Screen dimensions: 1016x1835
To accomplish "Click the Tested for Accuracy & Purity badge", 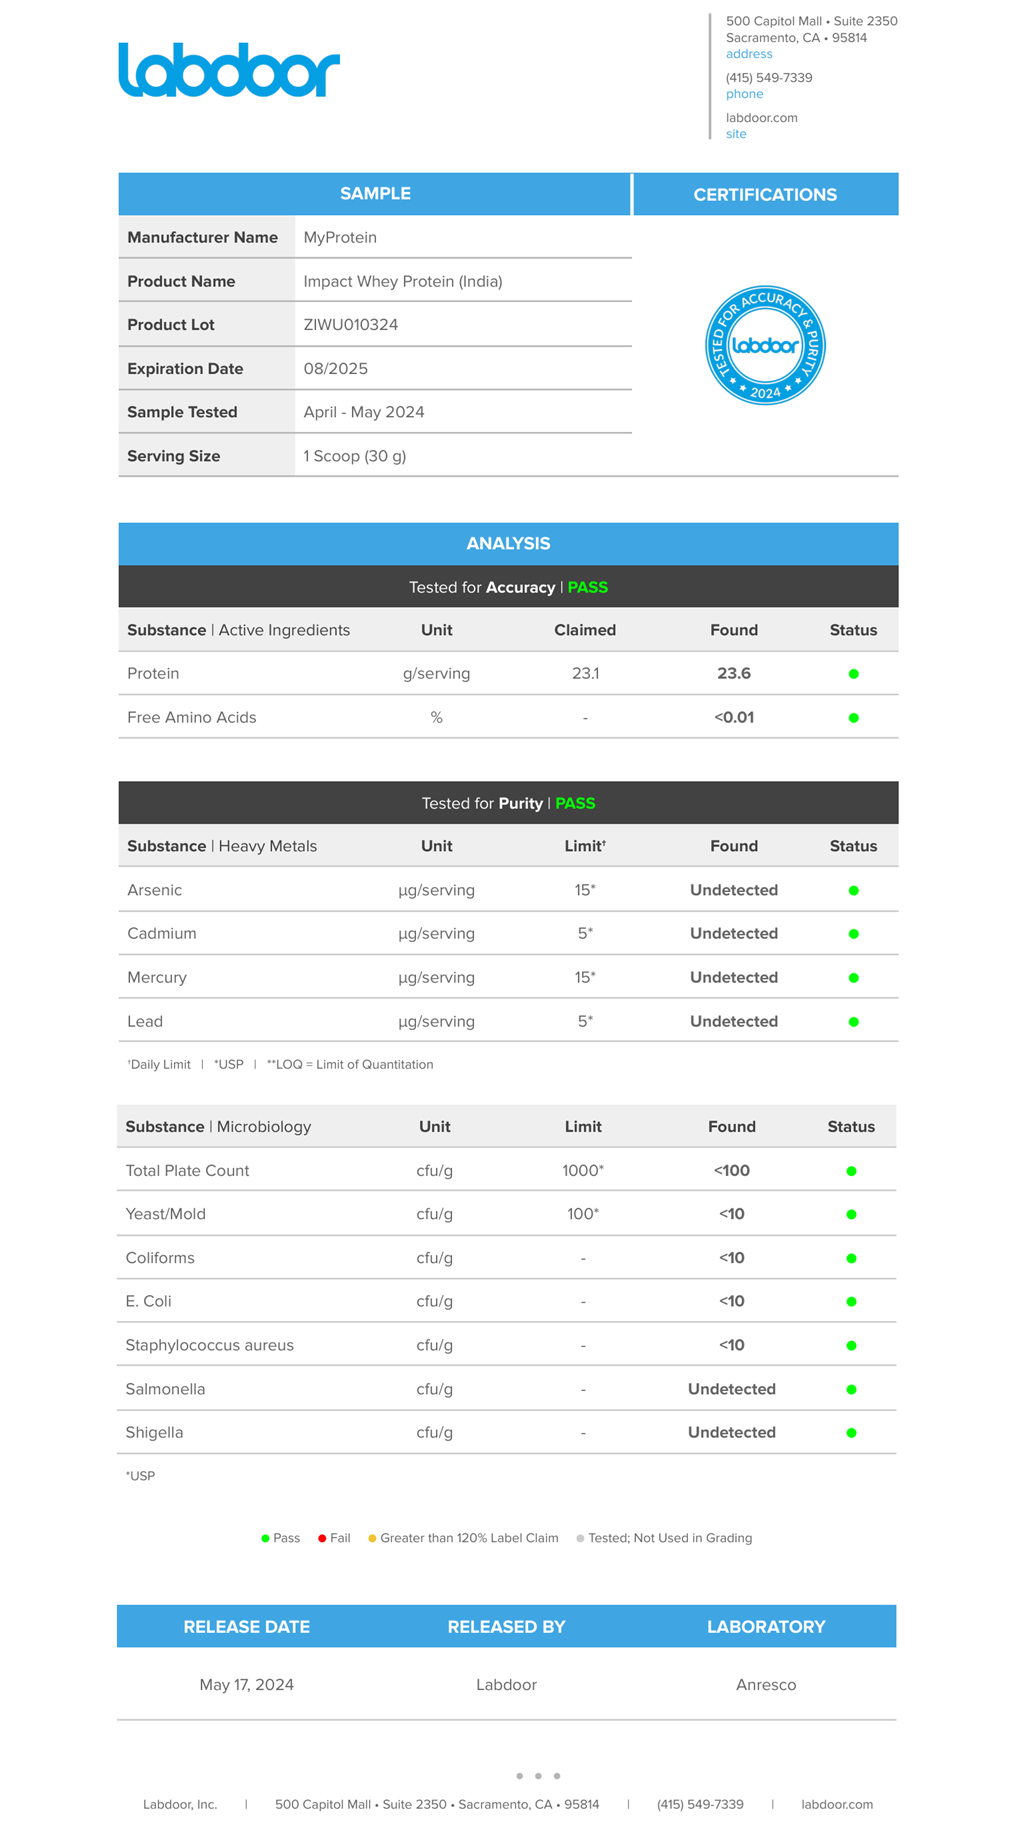I will pyautogui.click(x=765, y=346).
